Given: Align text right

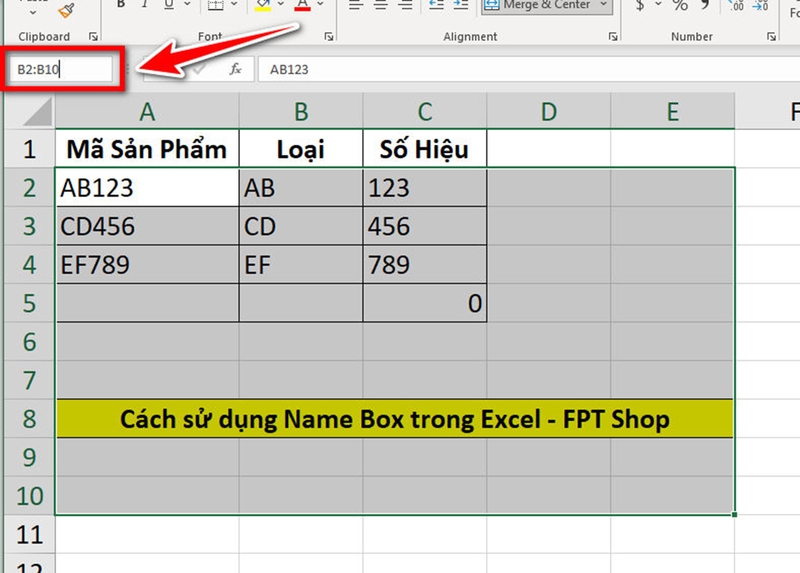Looking at the screenshot, I should [406, 5].
